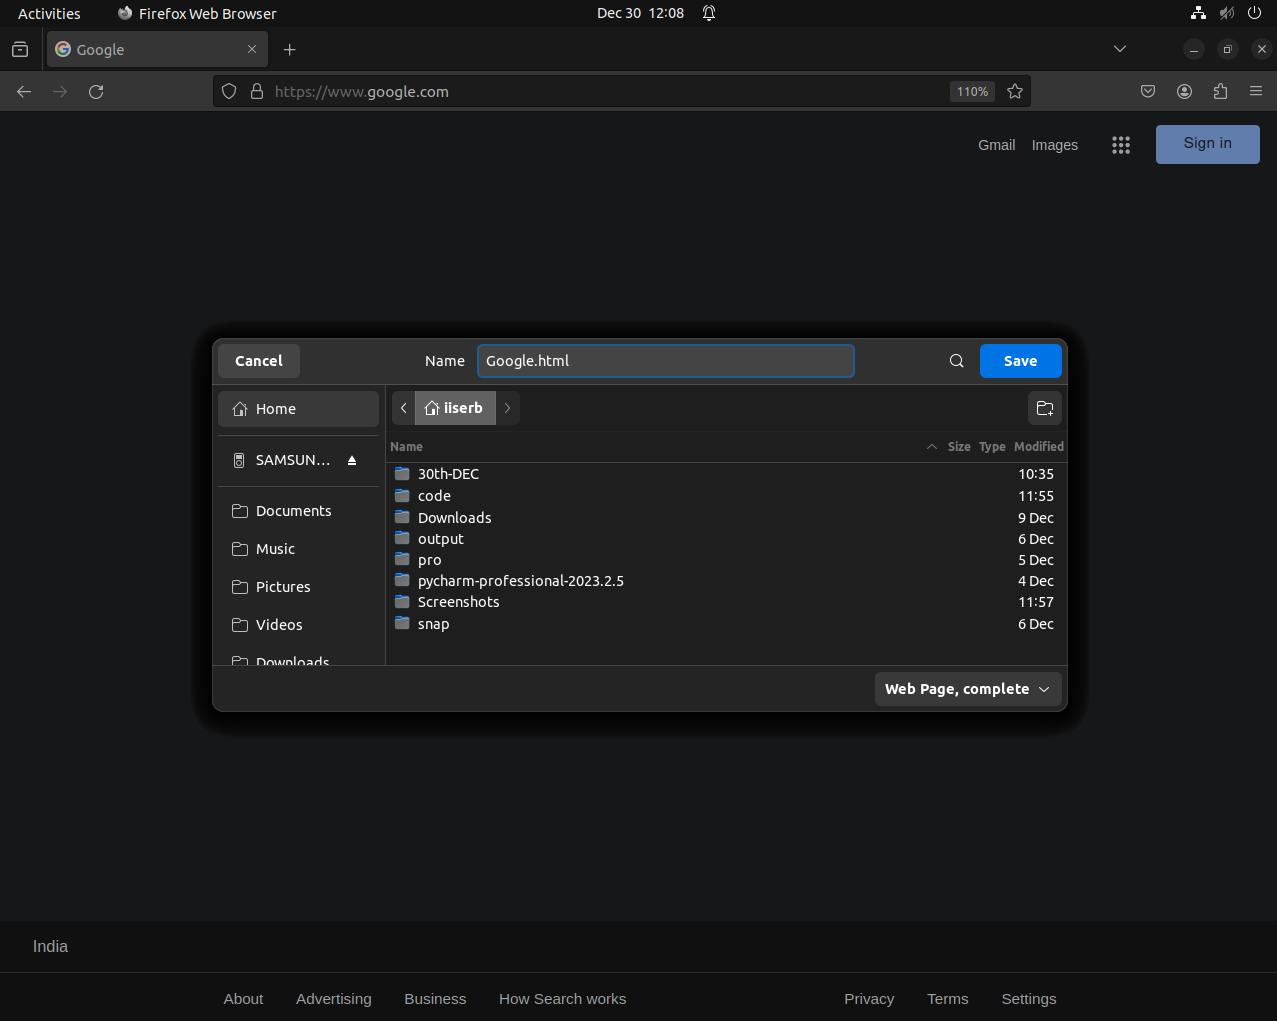Open the Gmail link
Viewport: 1277px width, 1021px height.
coord(996,145)
